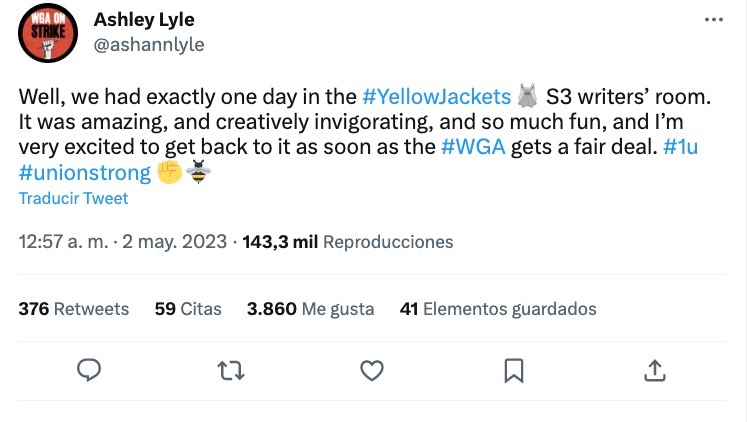Image resolution: width=747 pixels, height=422 pixels.
Task: Click Traducir Tweet to translate
Action: click(x=73, y=198)
